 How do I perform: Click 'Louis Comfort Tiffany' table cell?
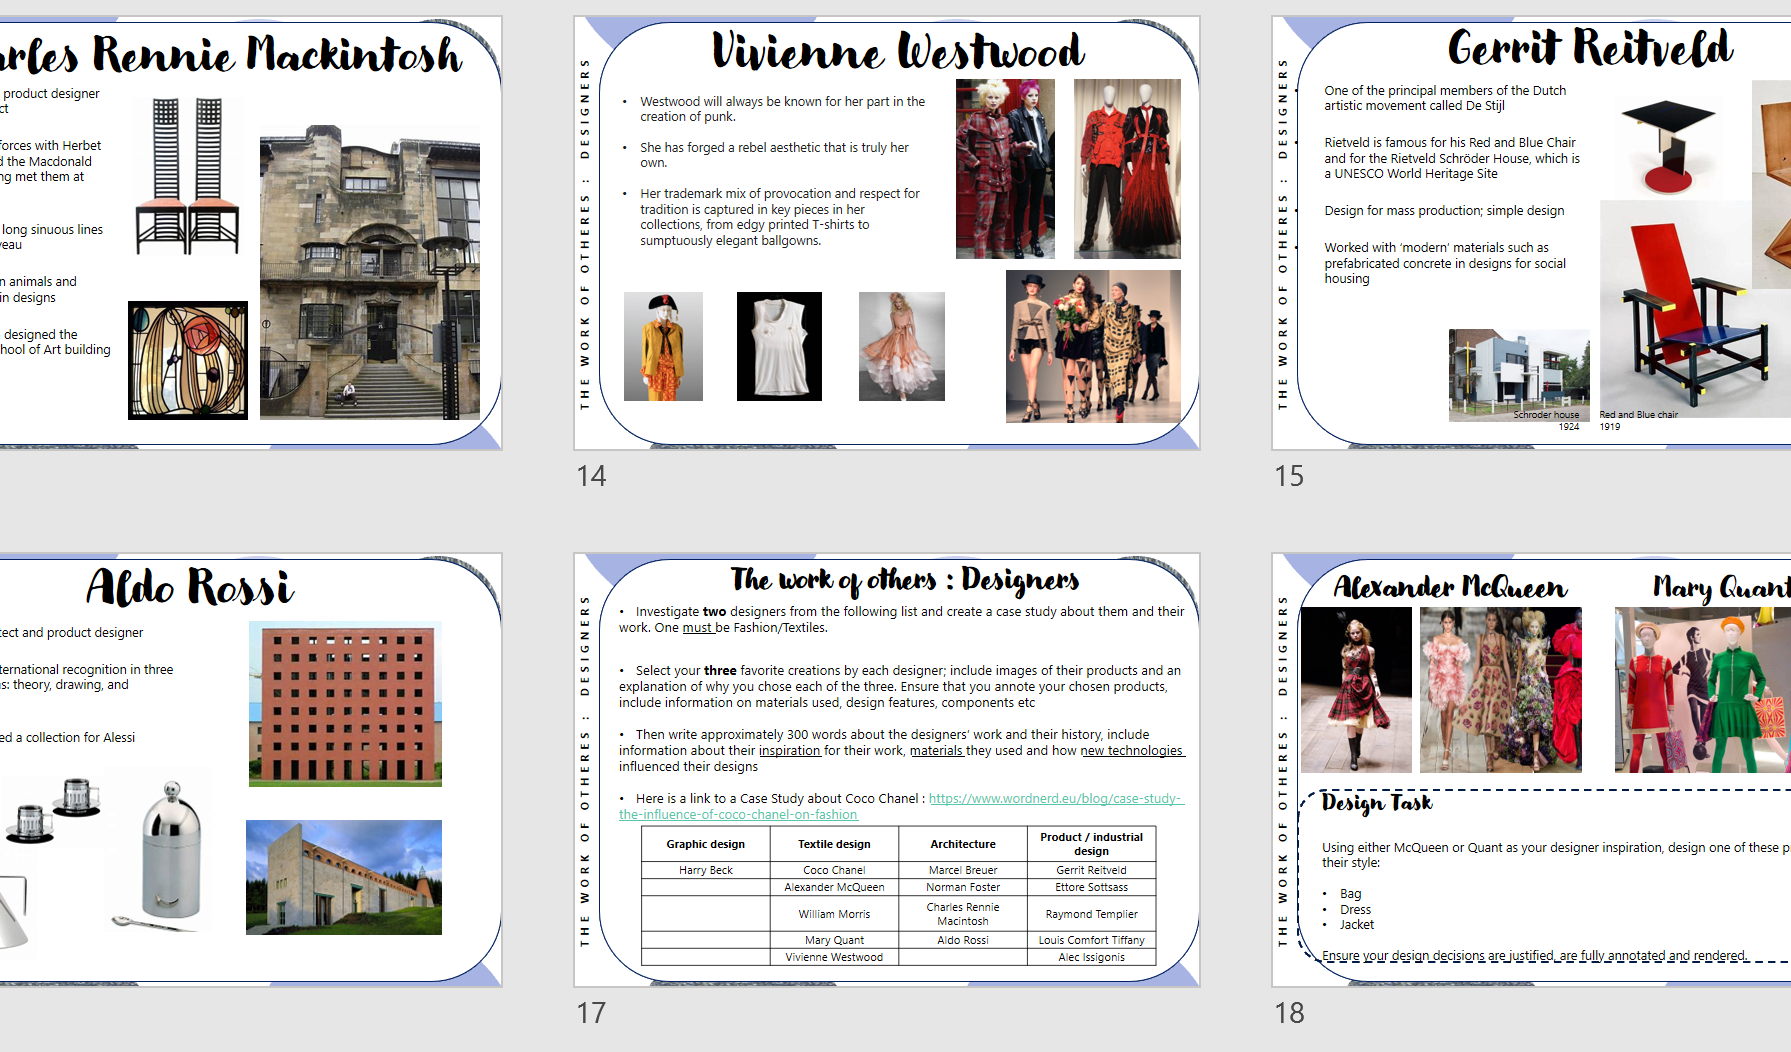(1091, 940)
